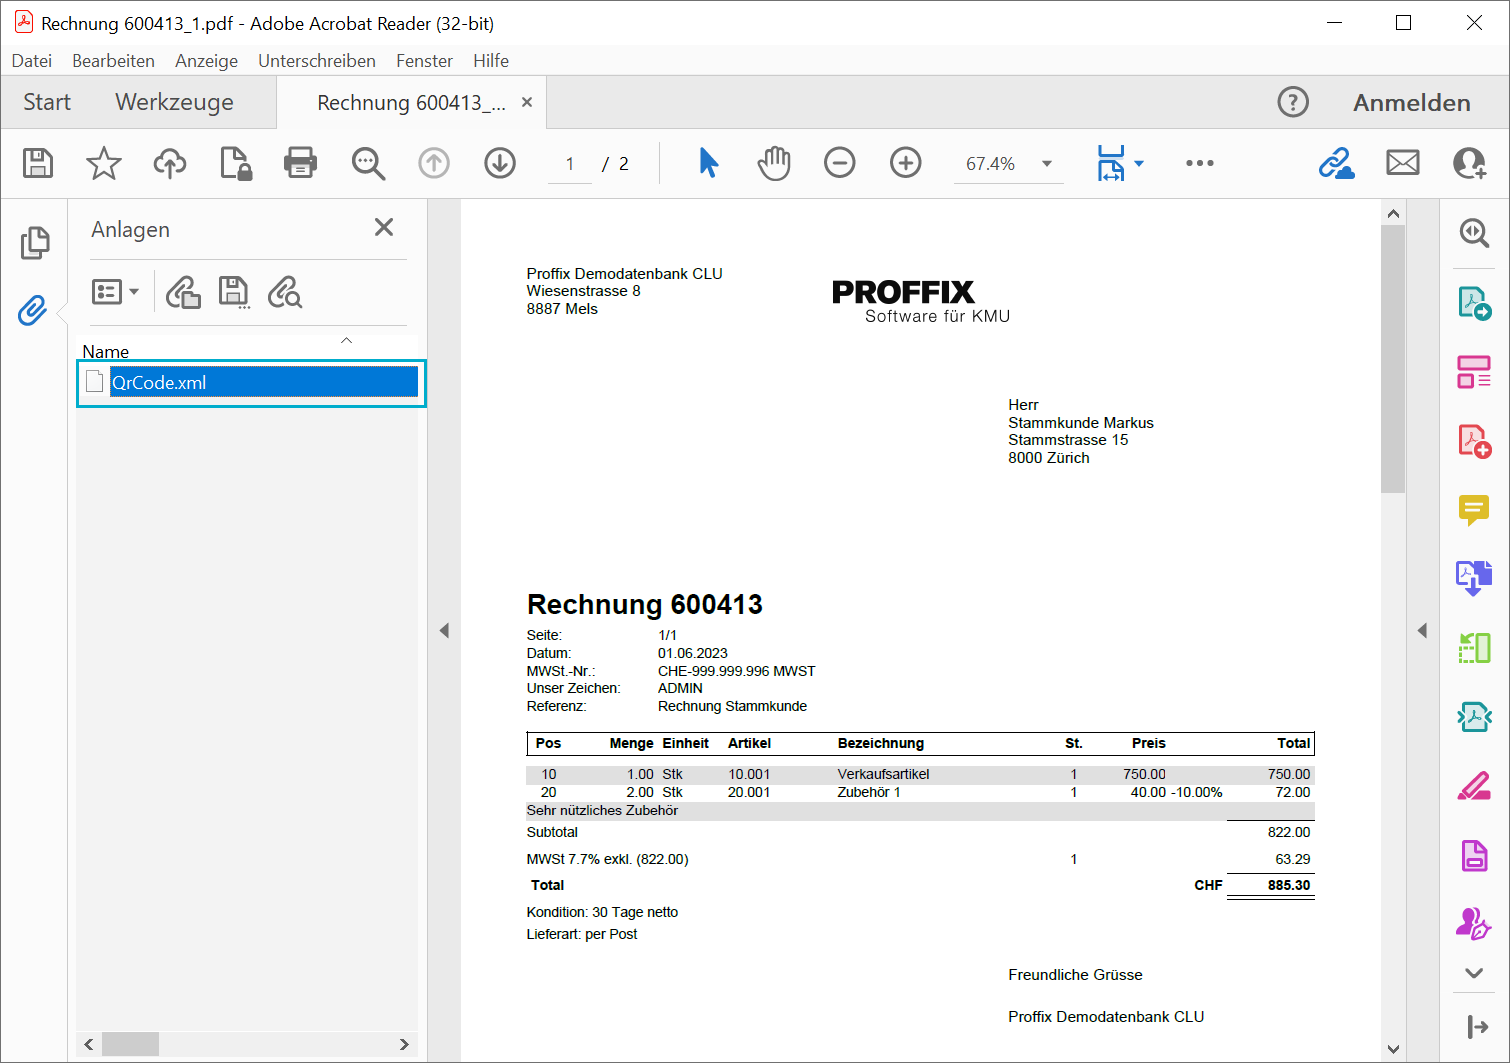The image size is (1510, 1063).
Task: Collapse the left navigation pane arrow
Action: [x=444, y=631]
